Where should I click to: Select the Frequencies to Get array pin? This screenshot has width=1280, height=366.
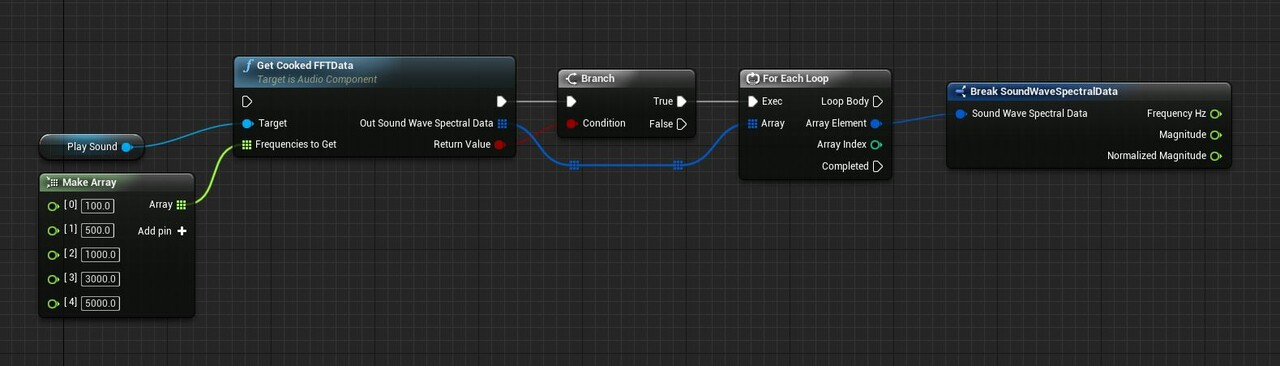[247, 145]
